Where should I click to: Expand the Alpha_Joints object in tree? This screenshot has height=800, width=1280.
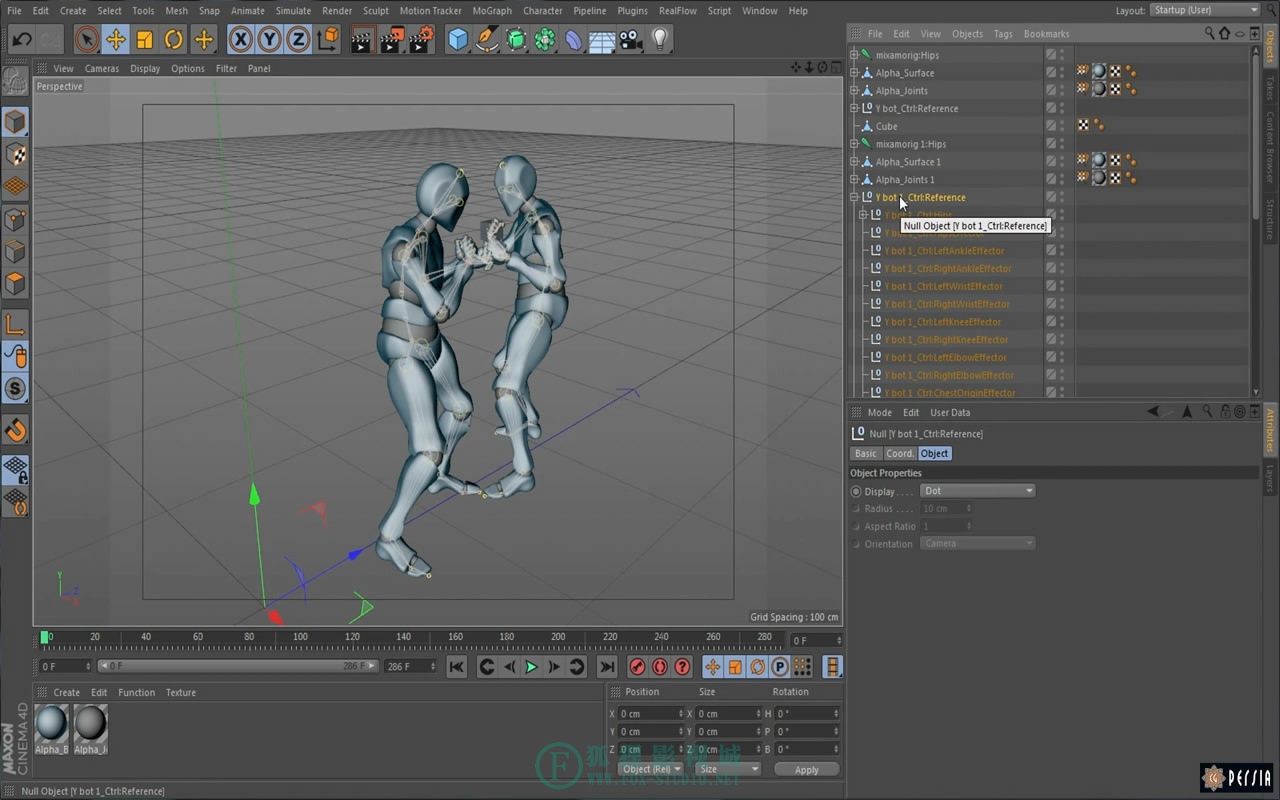(x=854, y=91)
